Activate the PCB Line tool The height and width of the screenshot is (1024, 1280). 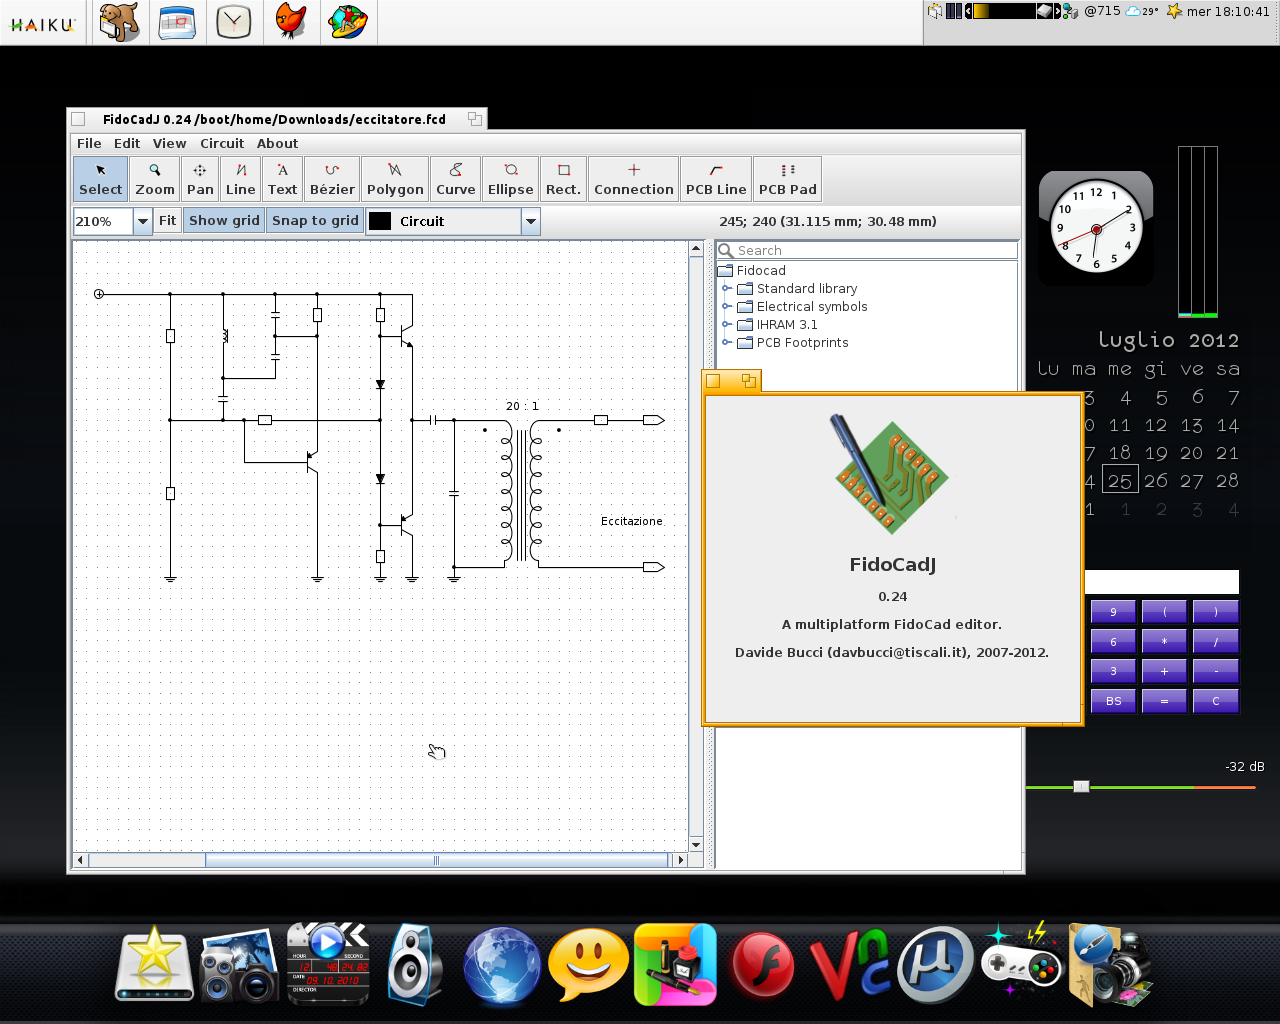coord(716,179)
